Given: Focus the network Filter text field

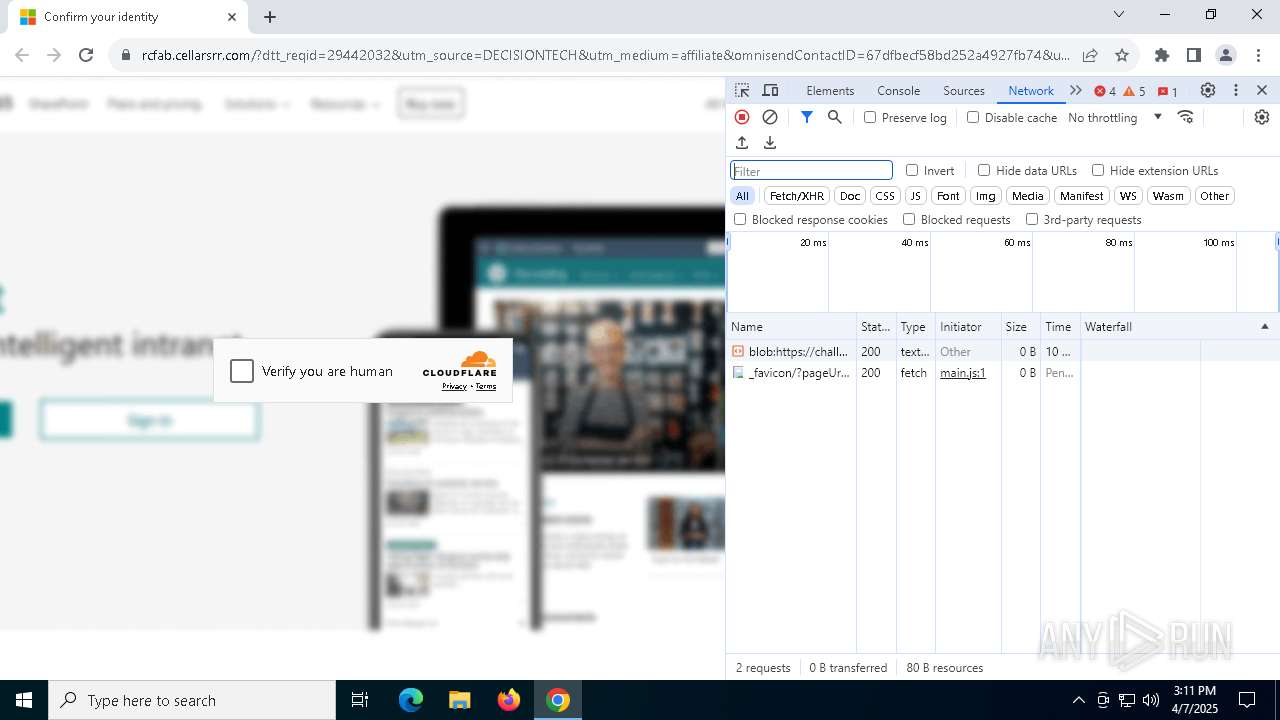Looking at the screenshot, I should [x=811, y=171].
